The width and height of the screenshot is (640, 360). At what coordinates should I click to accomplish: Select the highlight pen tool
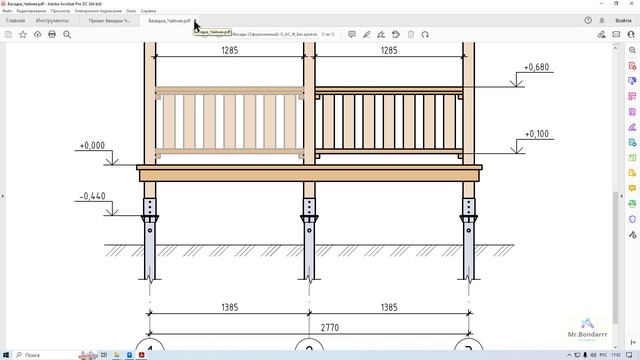(367, 35)
